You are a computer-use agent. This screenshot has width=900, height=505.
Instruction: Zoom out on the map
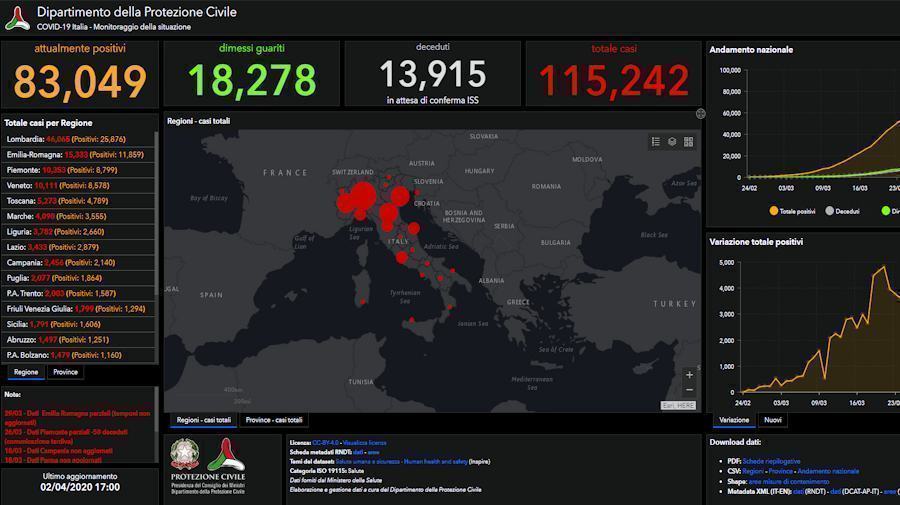pyautogui.click(x=689, y=390)
